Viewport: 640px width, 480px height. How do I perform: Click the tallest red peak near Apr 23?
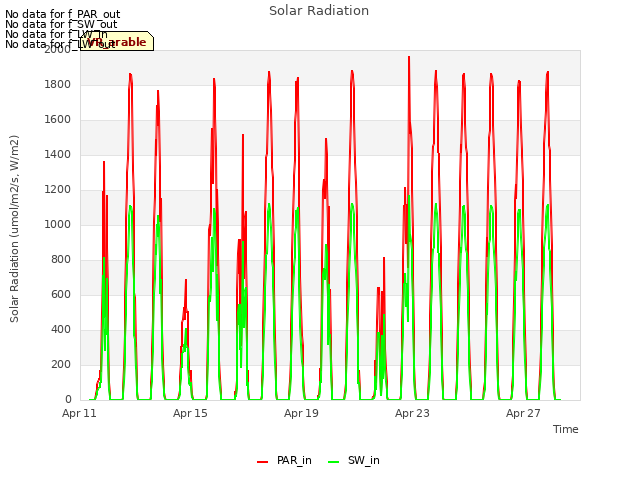tap(409, 58)
